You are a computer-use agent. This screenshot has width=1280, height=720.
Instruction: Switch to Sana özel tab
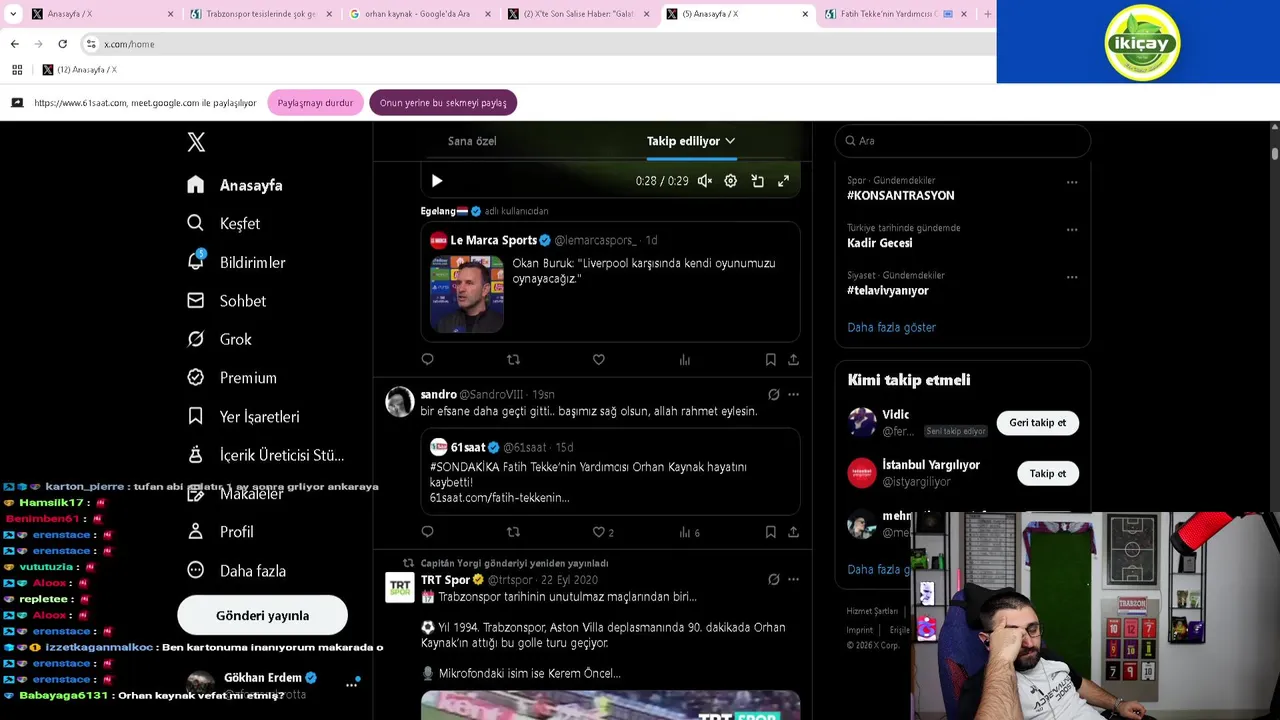pyautogui.click(x=472, y=141)
